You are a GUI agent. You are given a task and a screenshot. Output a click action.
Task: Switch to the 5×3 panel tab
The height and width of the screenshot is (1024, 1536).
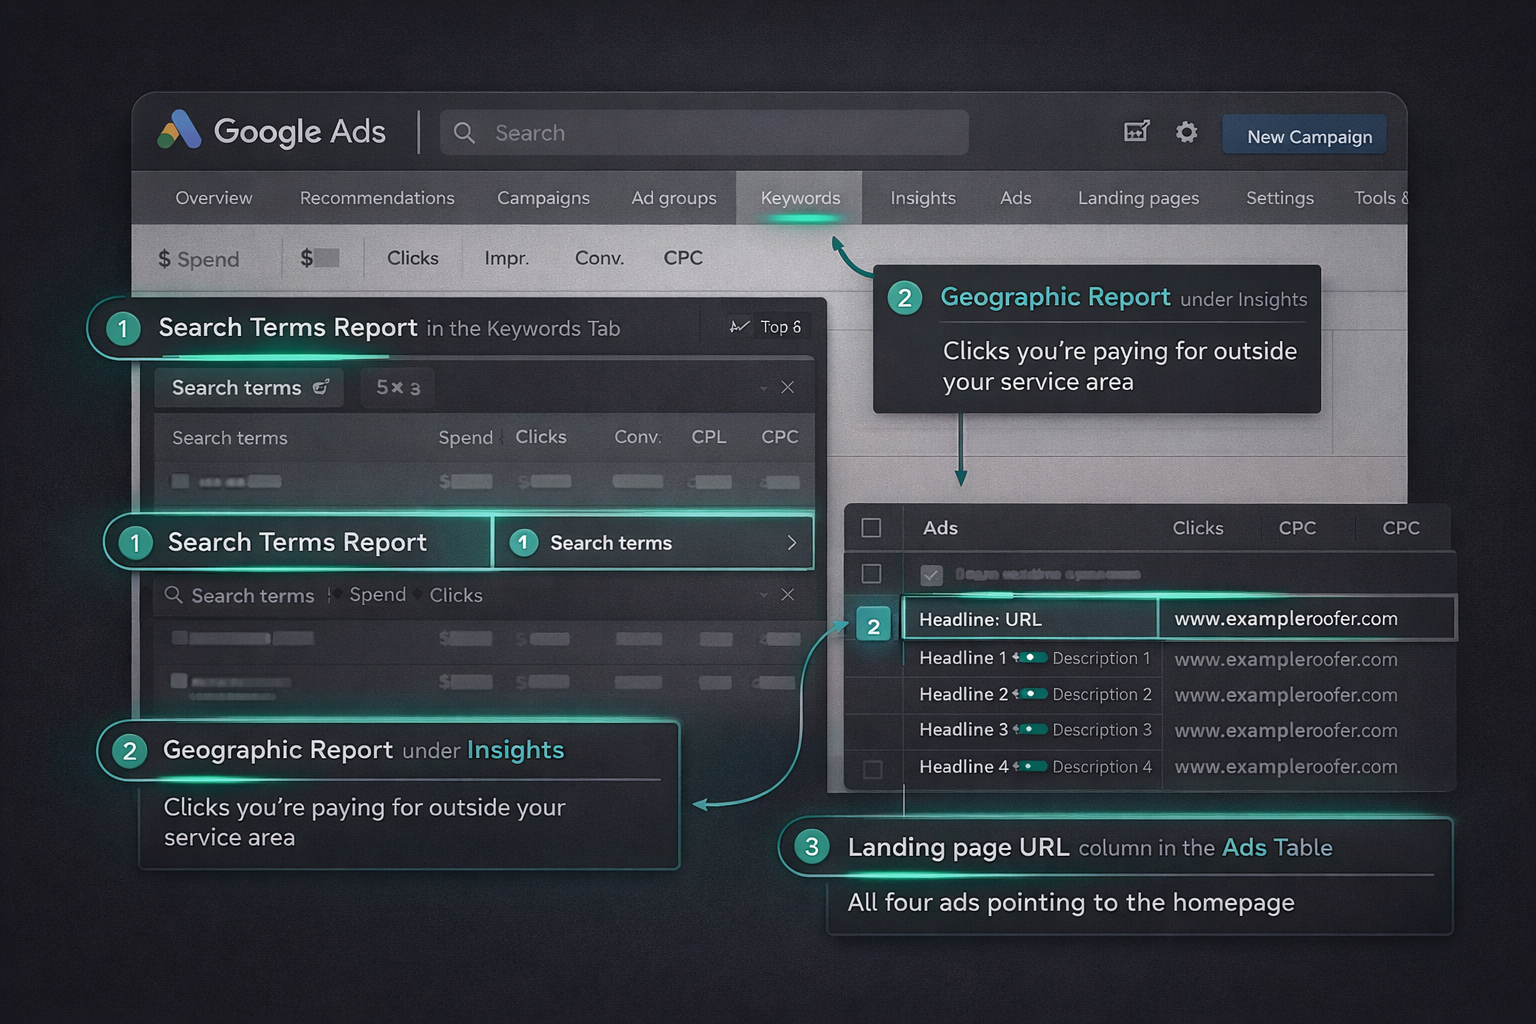(x=398, y=388)
